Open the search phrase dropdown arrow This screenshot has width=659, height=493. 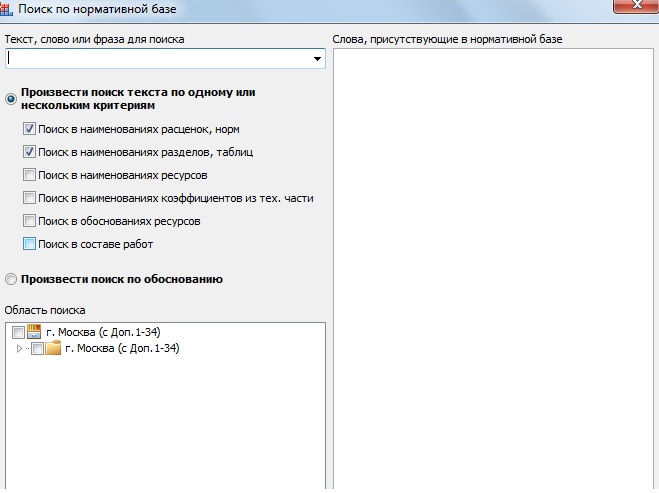pos(317,60)
